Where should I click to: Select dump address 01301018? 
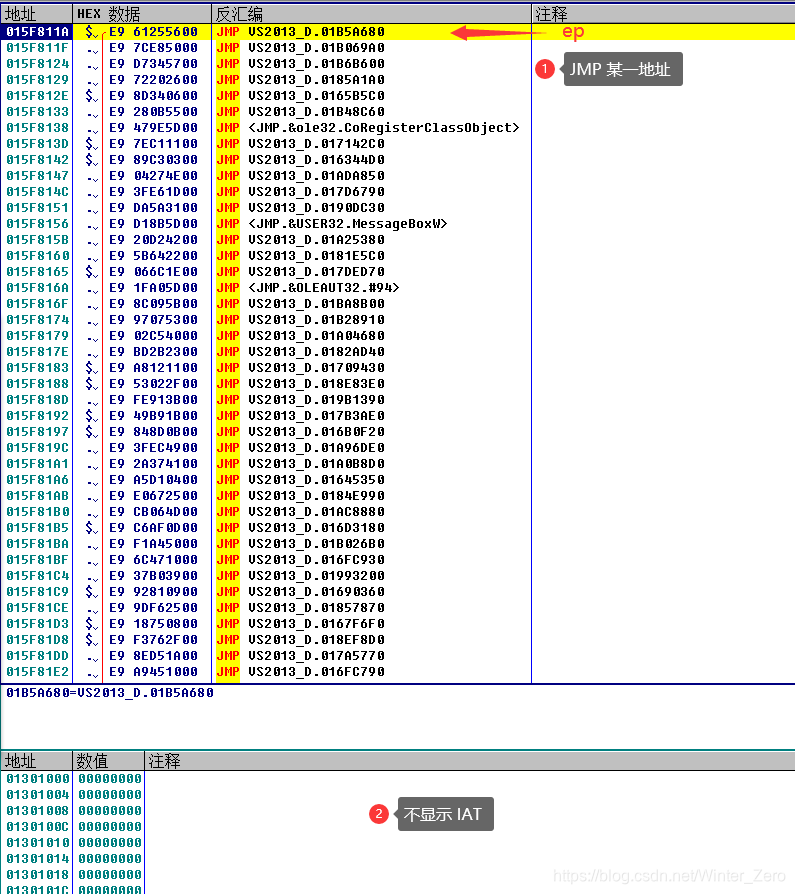click(38, 874)
